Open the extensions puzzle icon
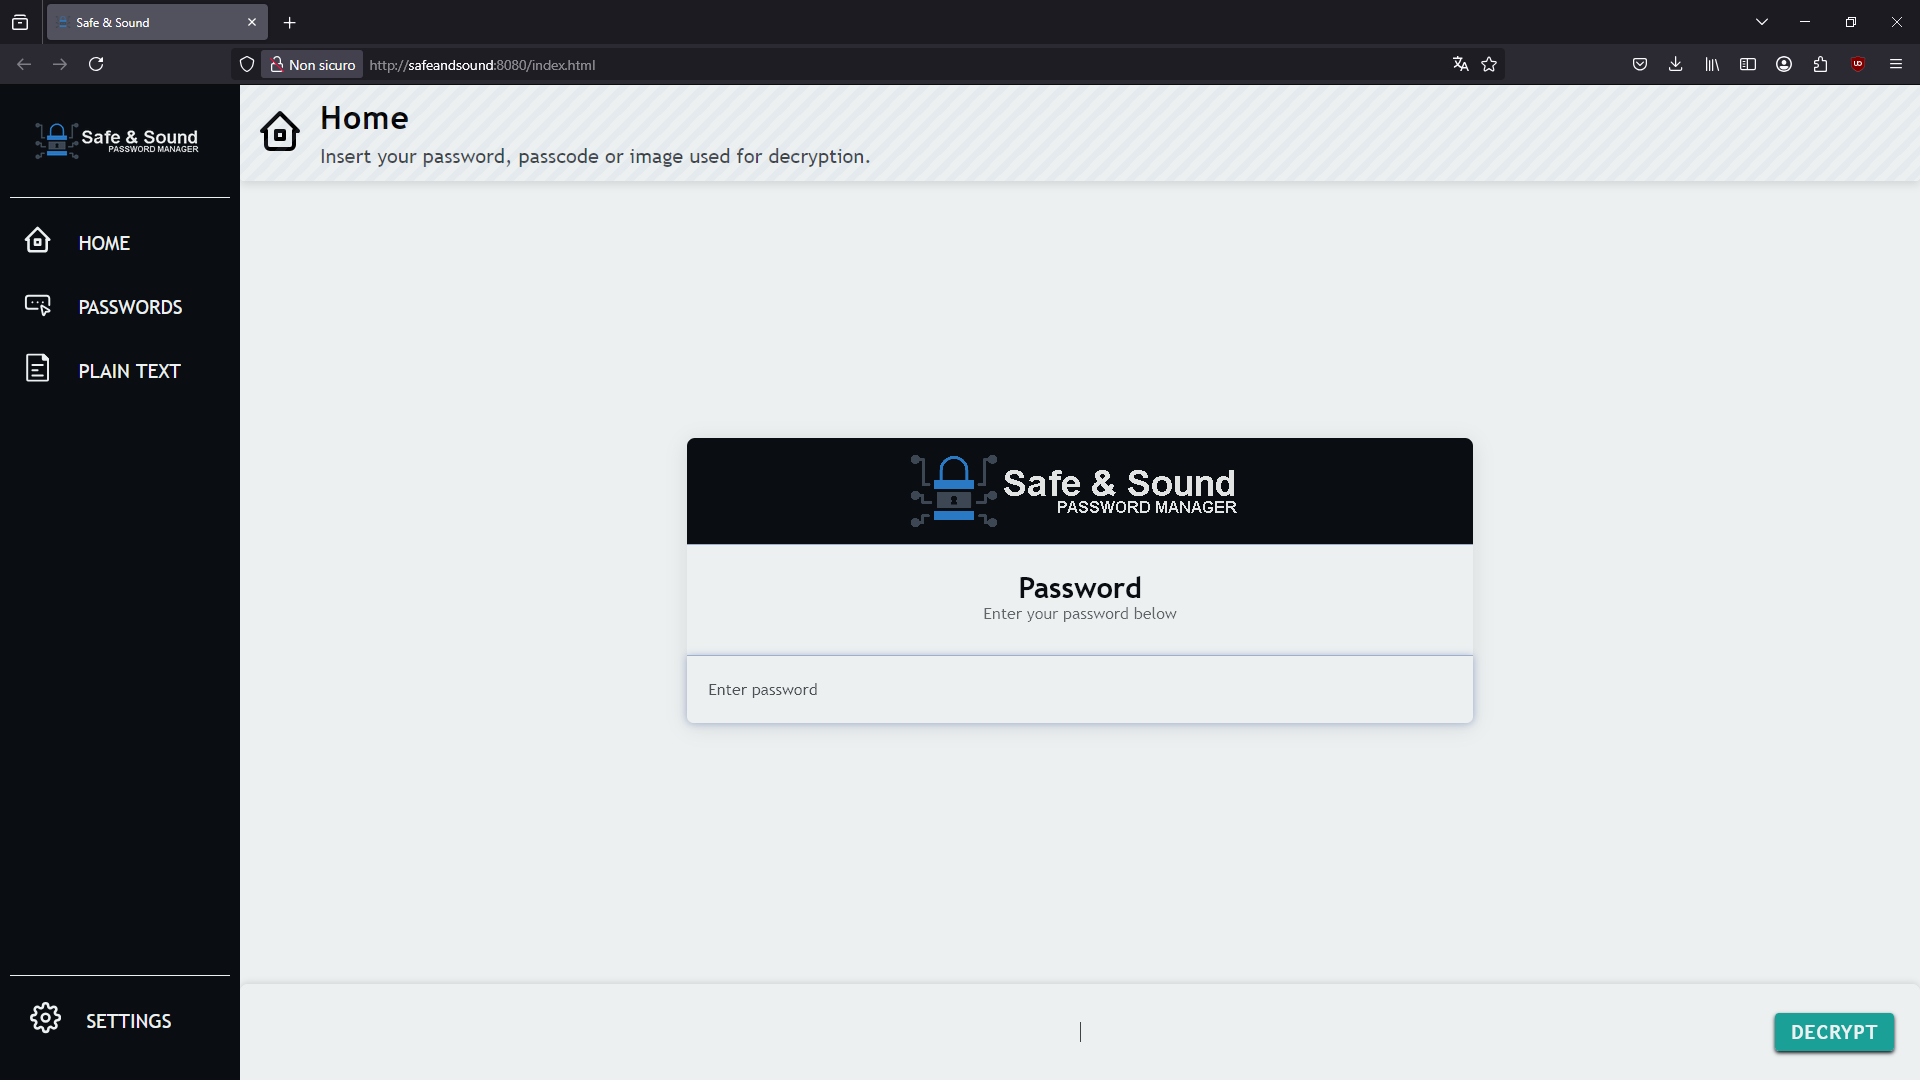Viewport: 1920px width, 1080px height. [1820, 64]
